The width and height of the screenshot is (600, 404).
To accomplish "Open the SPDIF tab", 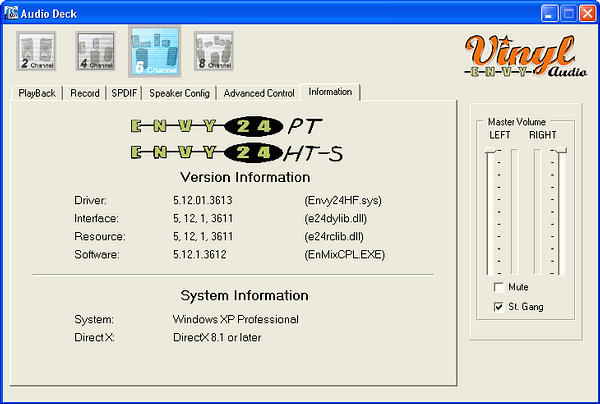I will tap(124, 93).
